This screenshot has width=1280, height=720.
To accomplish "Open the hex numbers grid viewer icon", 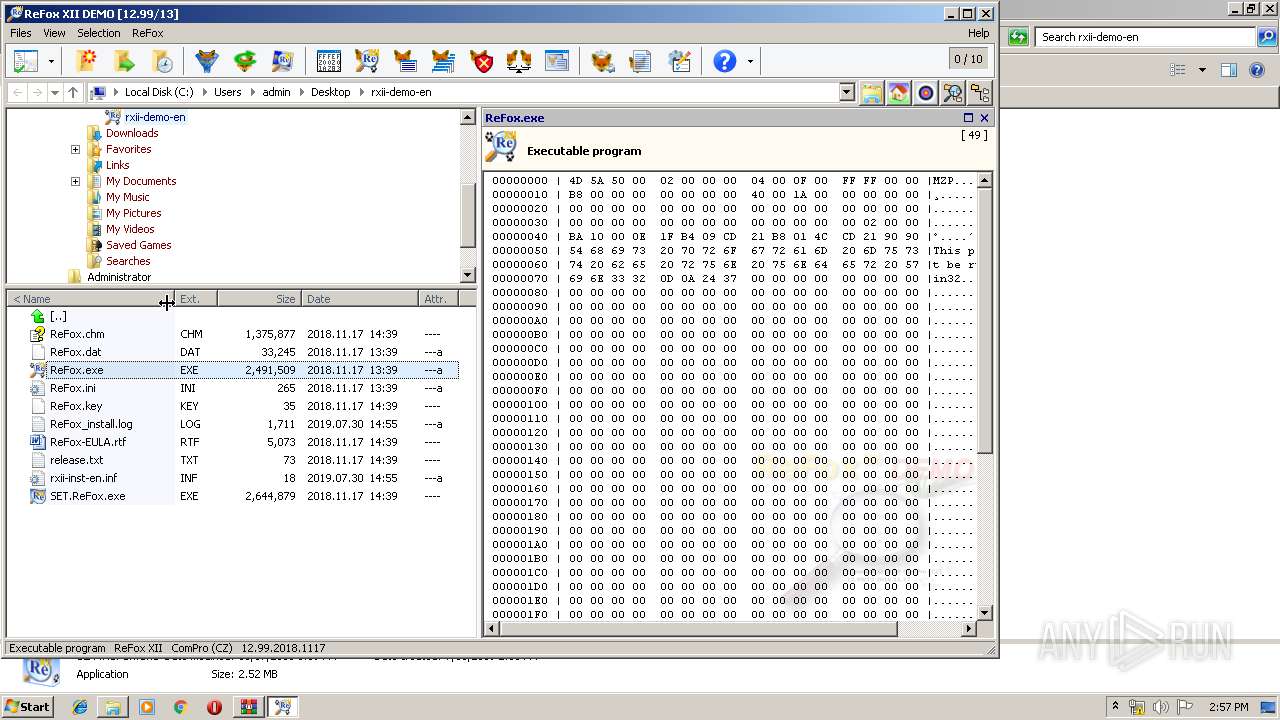I will pos(328,61).
